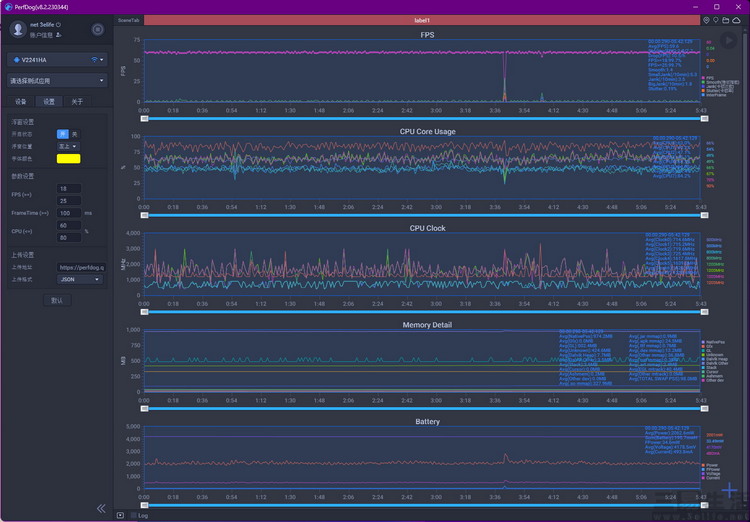750x522 pixels.
Task: Toggle NativePss series in Memory legend
Action: 713,342
